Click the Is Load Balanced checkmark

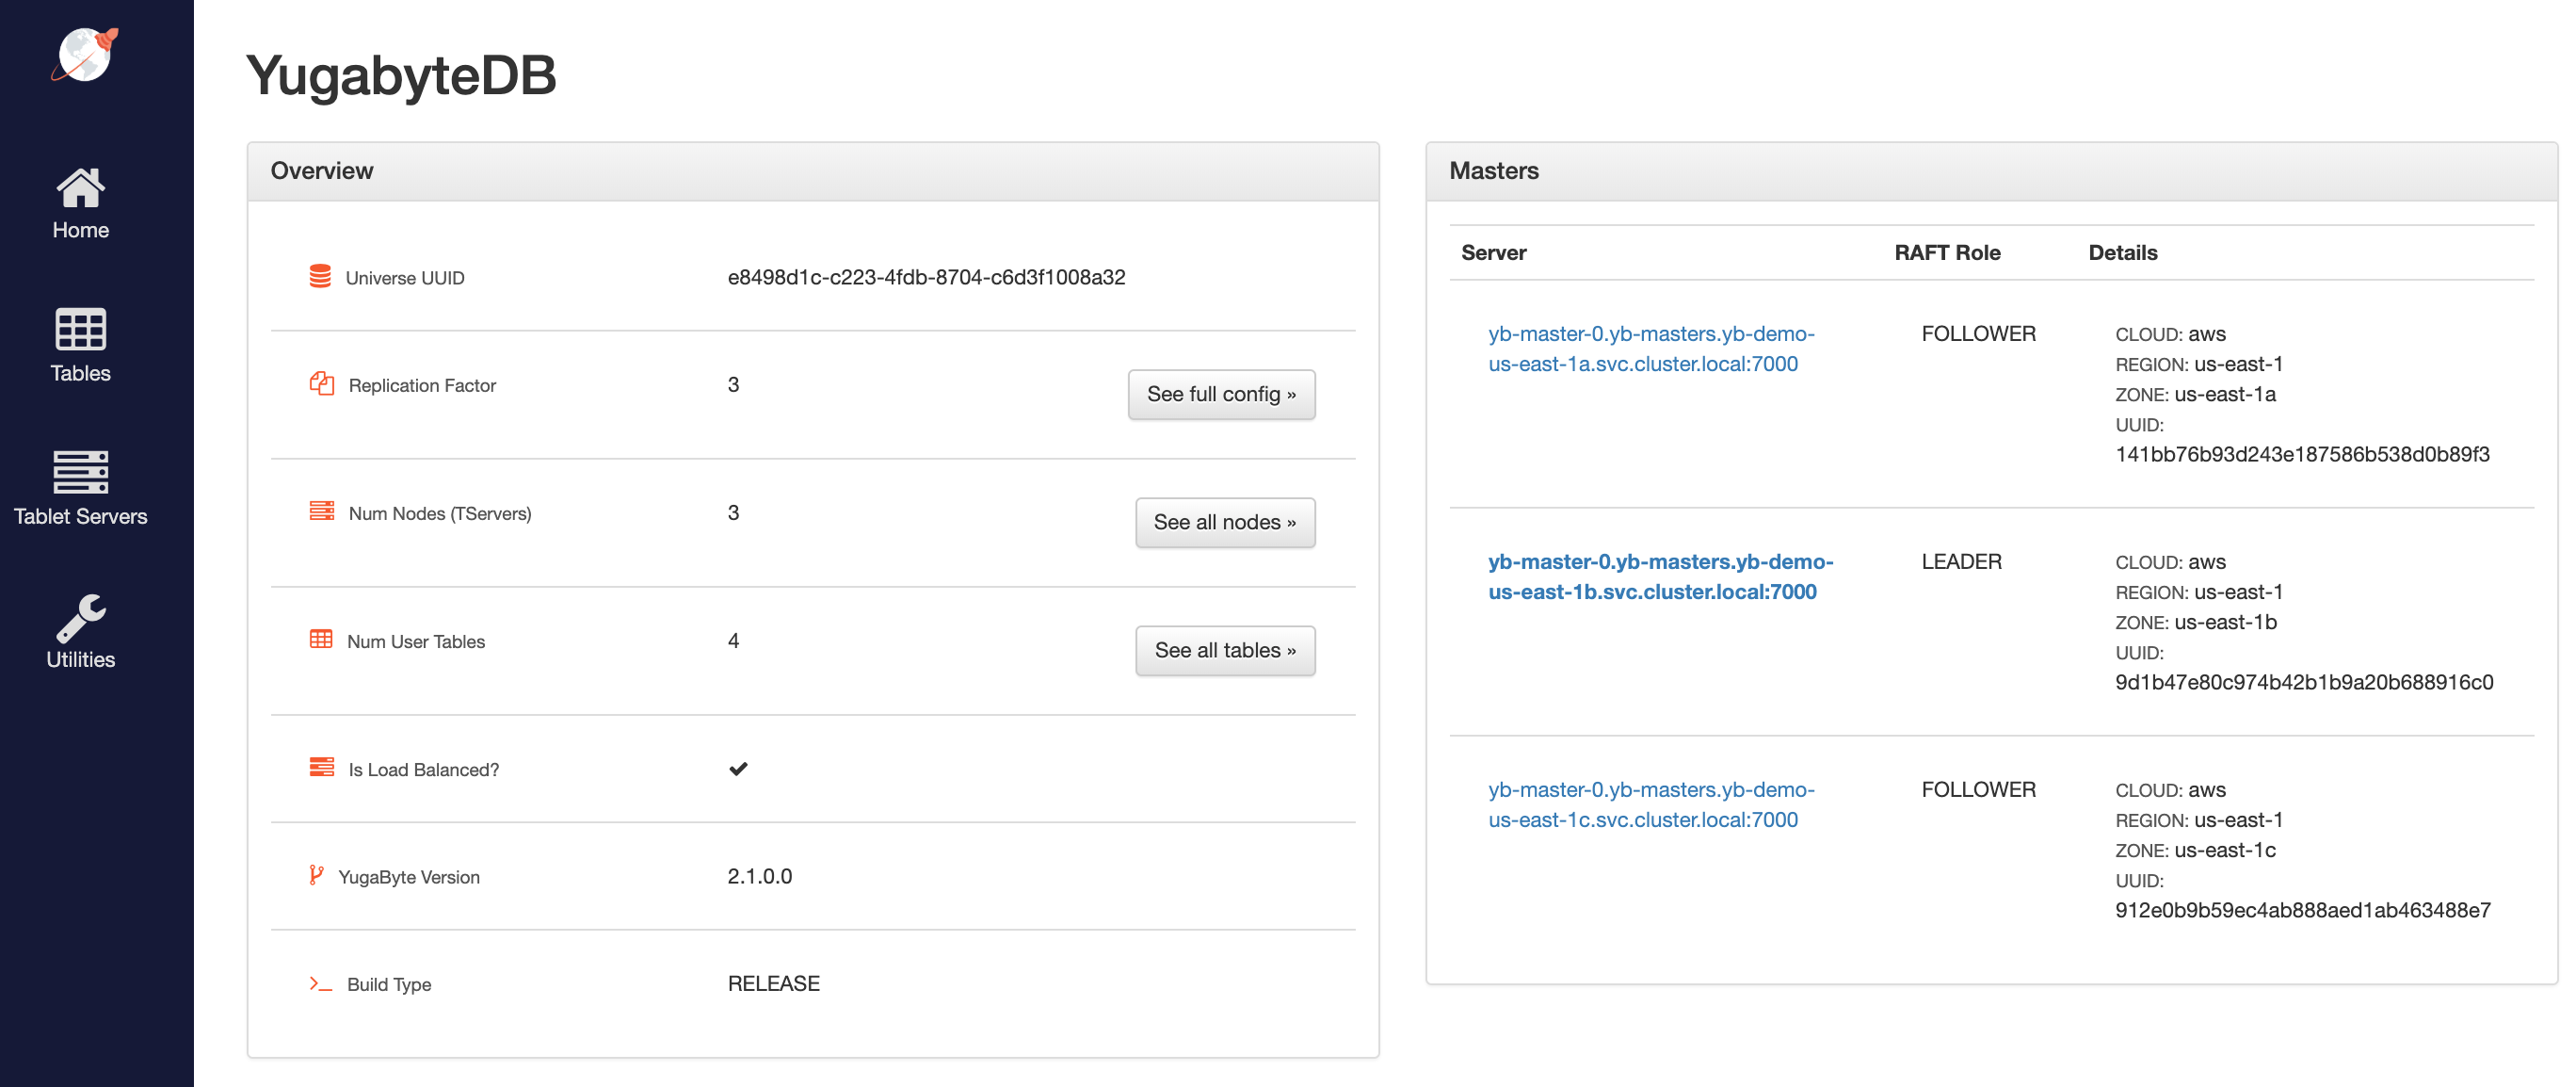[738, 769]
